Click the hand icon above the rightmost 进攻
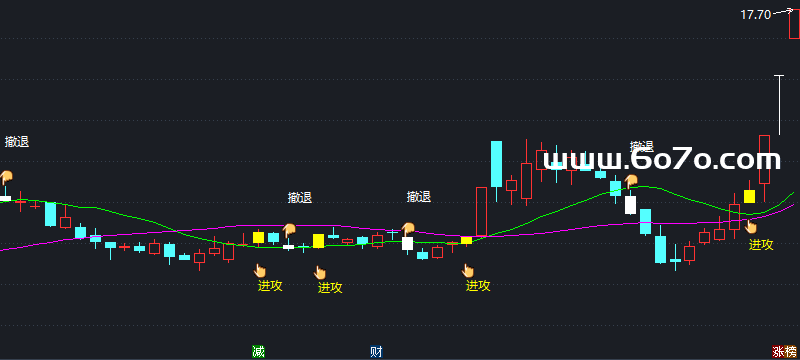Image resolution: width=800 pixels, height=360 pixels. [751, 226]
